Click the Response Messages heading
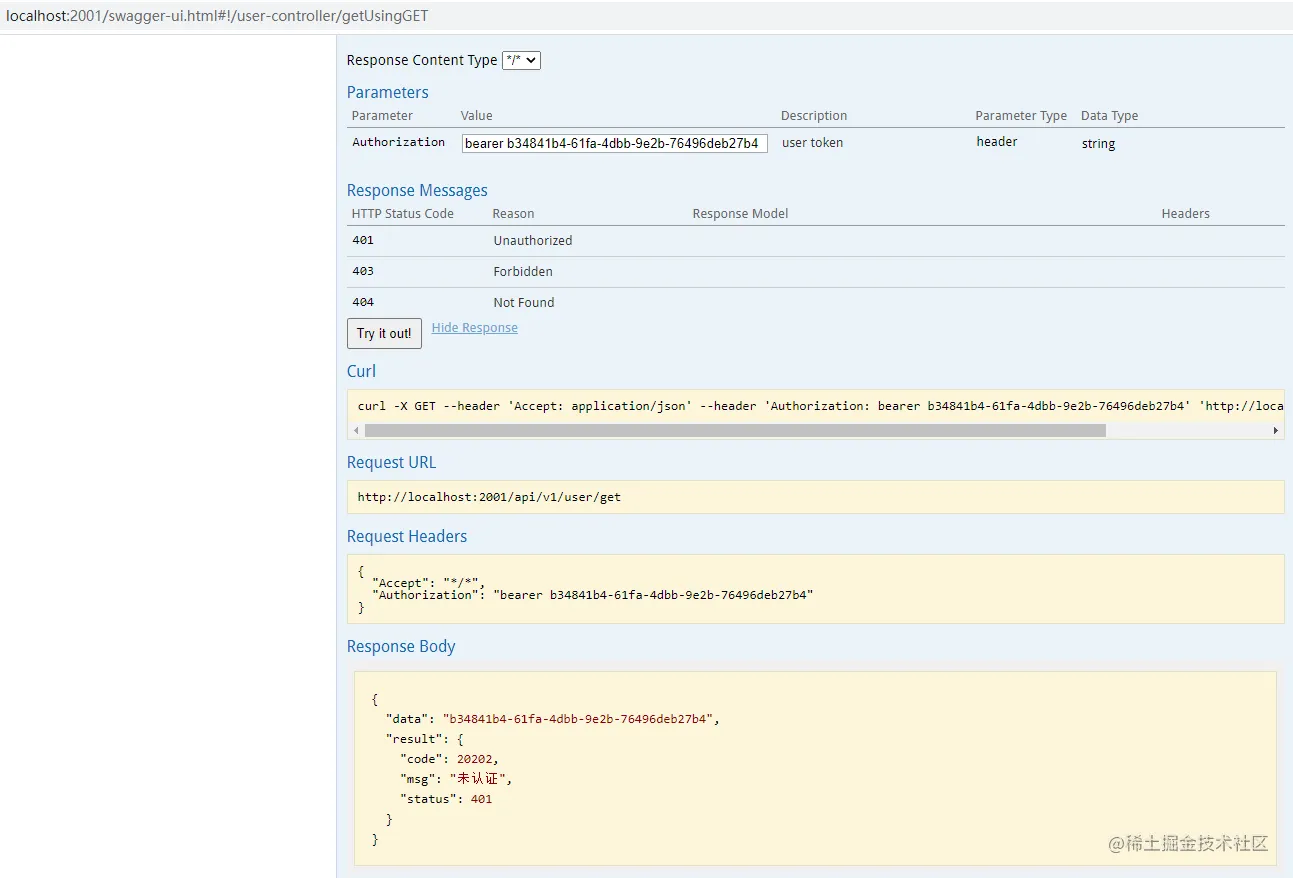Screen dimensions: 1293x878 coord(417,190)
